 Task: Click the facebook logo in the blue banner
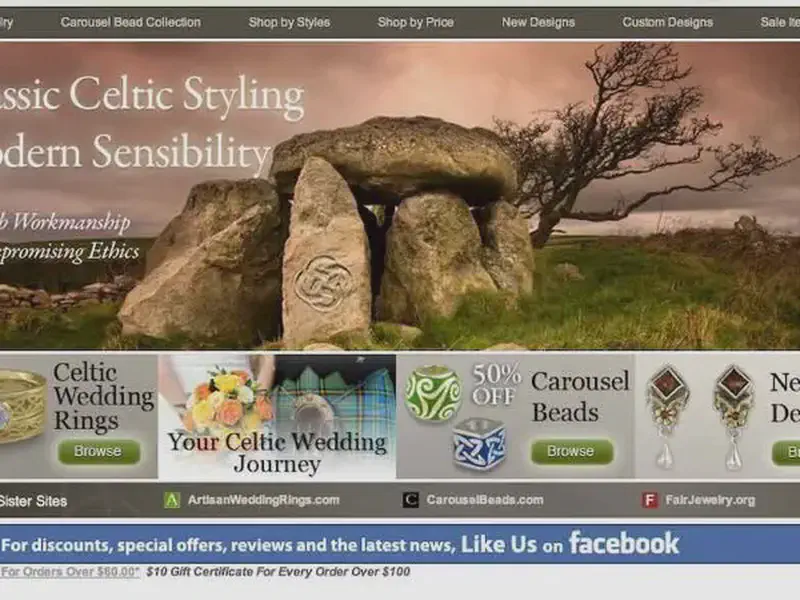(623, 543)
